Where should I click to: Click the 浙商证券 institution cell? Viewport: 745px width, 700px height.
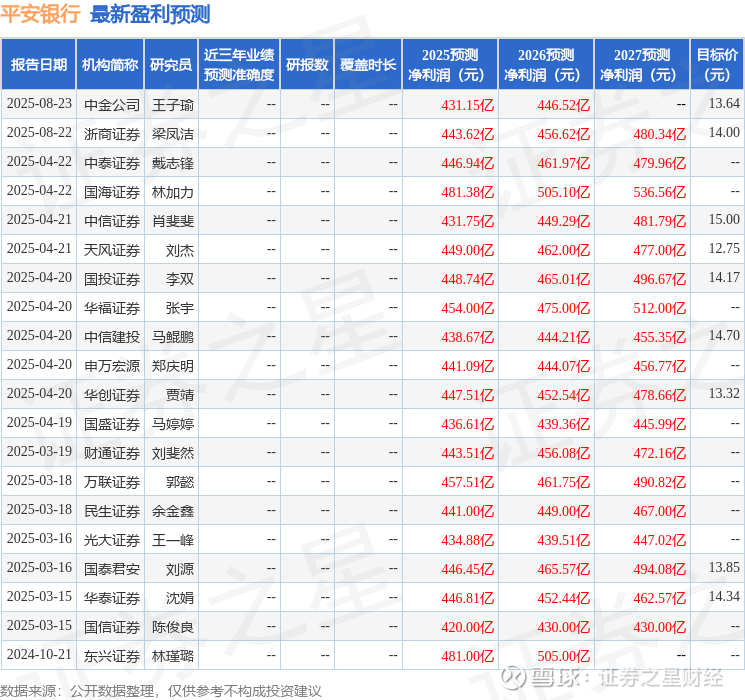tap(112, 134)
